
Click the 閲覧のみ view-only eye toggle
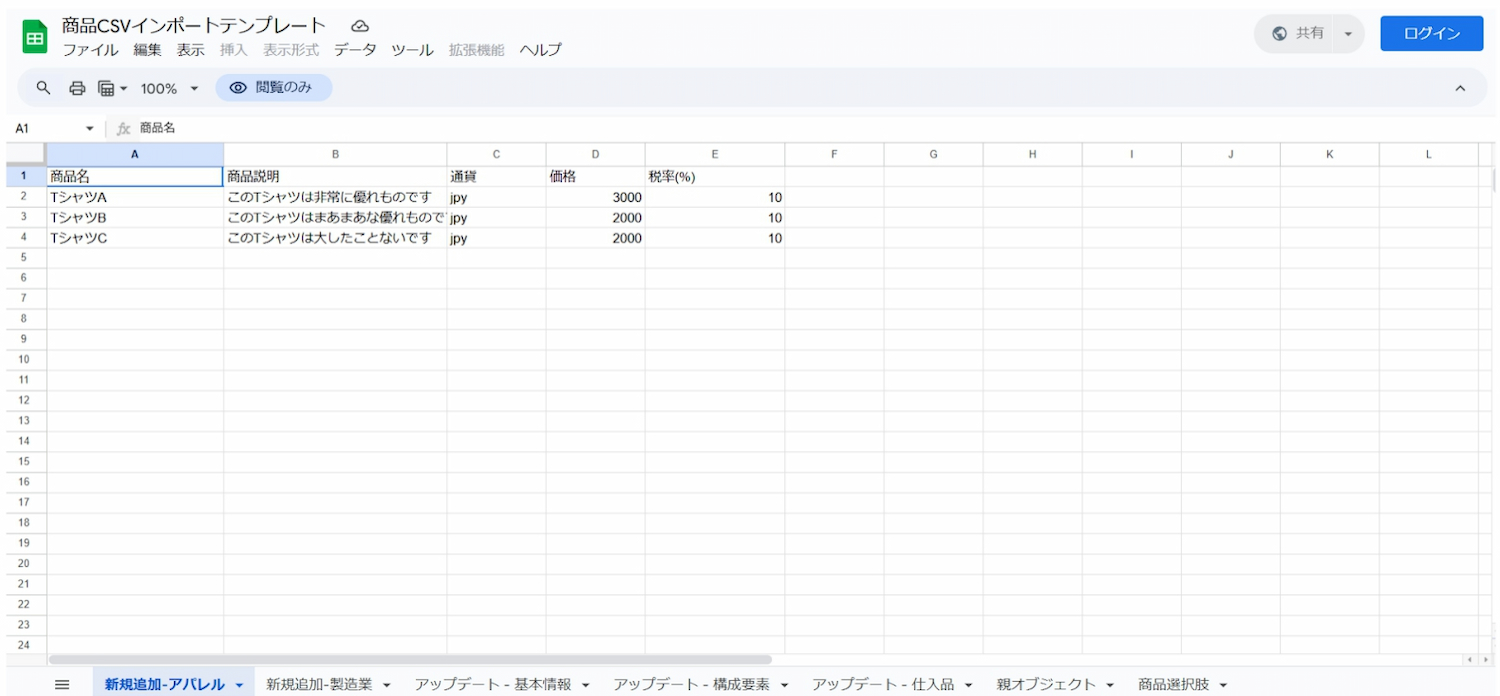tap(273, 88)
